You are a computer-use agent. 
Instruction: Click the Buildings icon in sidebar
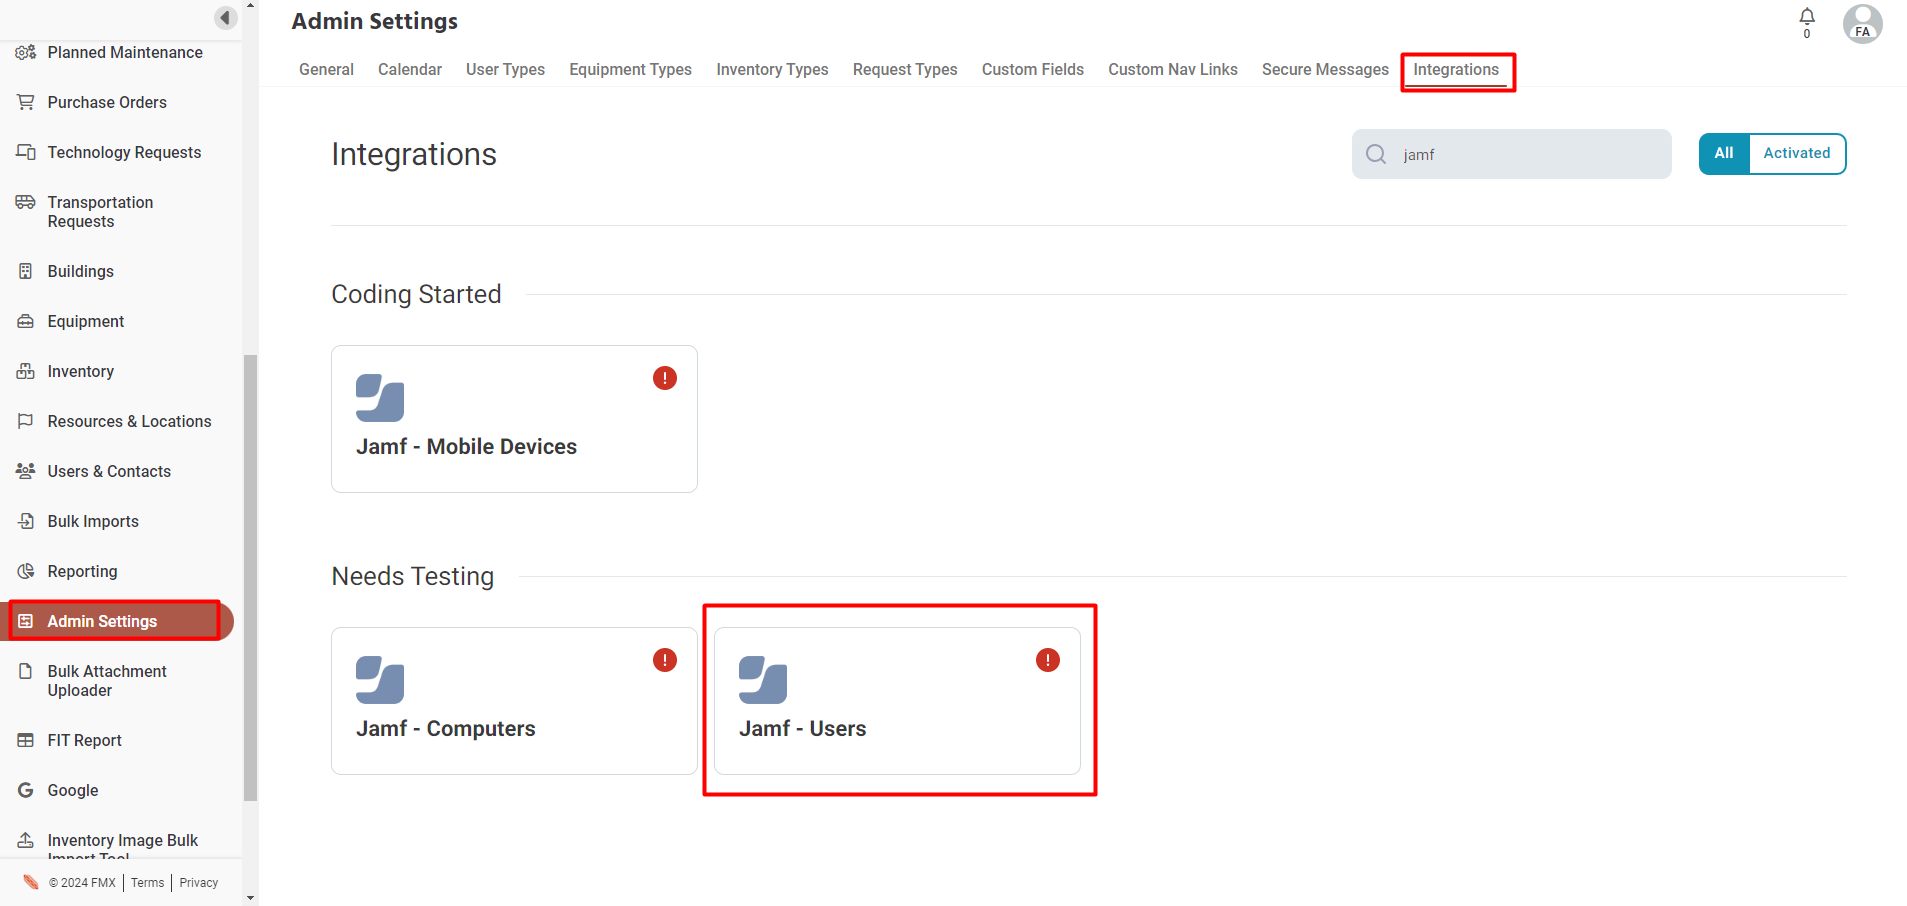point(26,271)
